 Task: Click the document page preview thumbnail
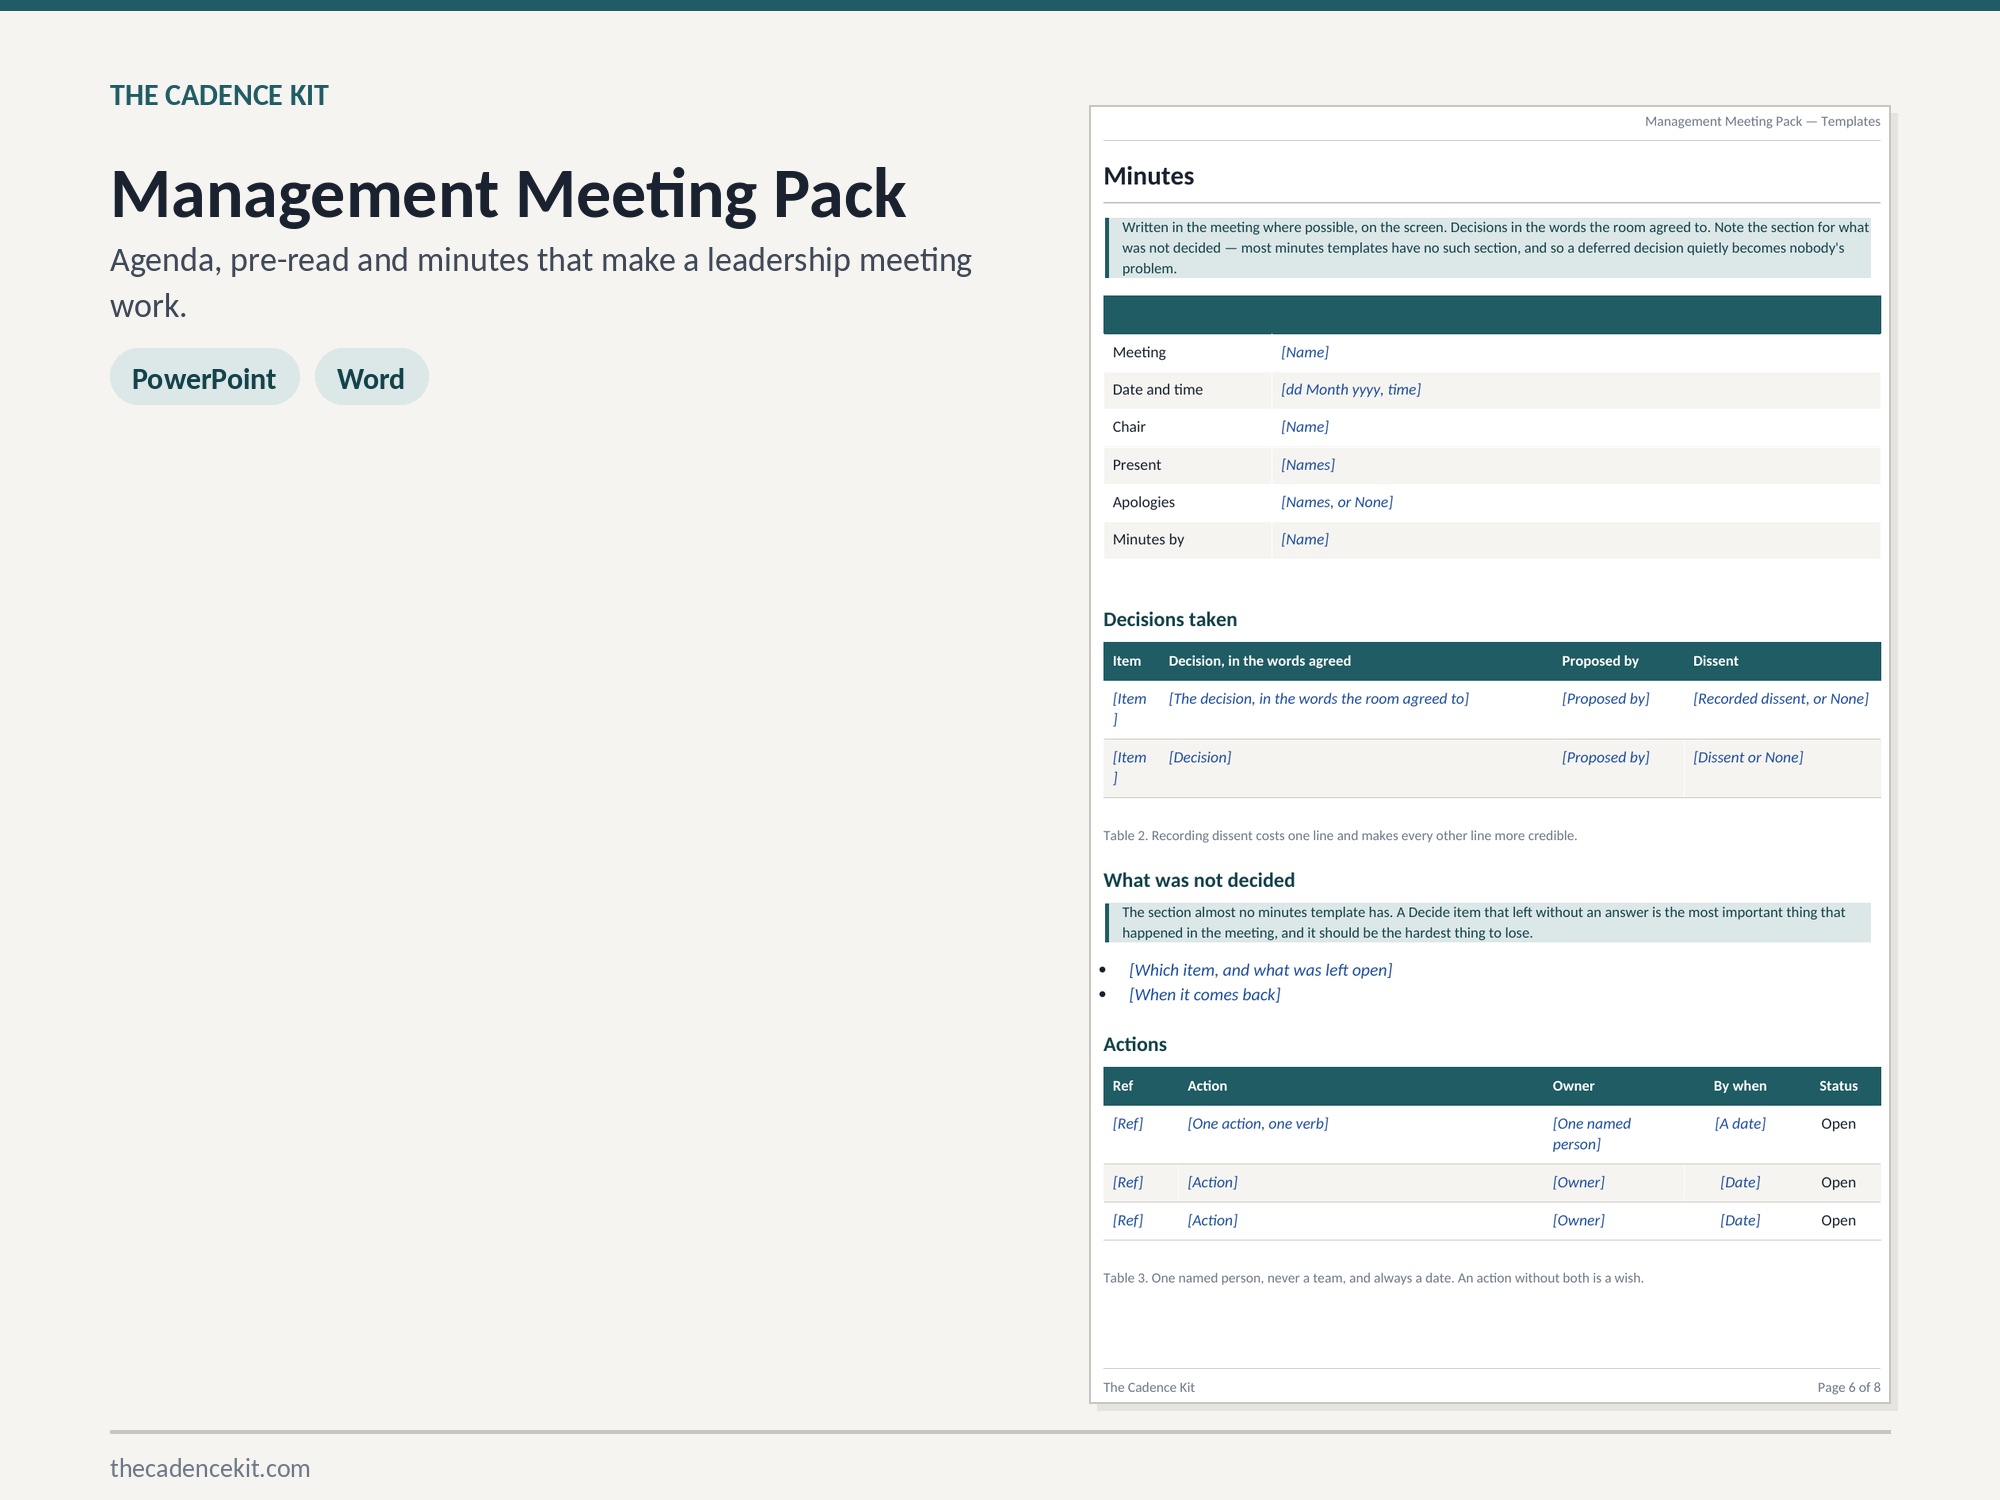pyautogui.click(x=1490, y=754)
